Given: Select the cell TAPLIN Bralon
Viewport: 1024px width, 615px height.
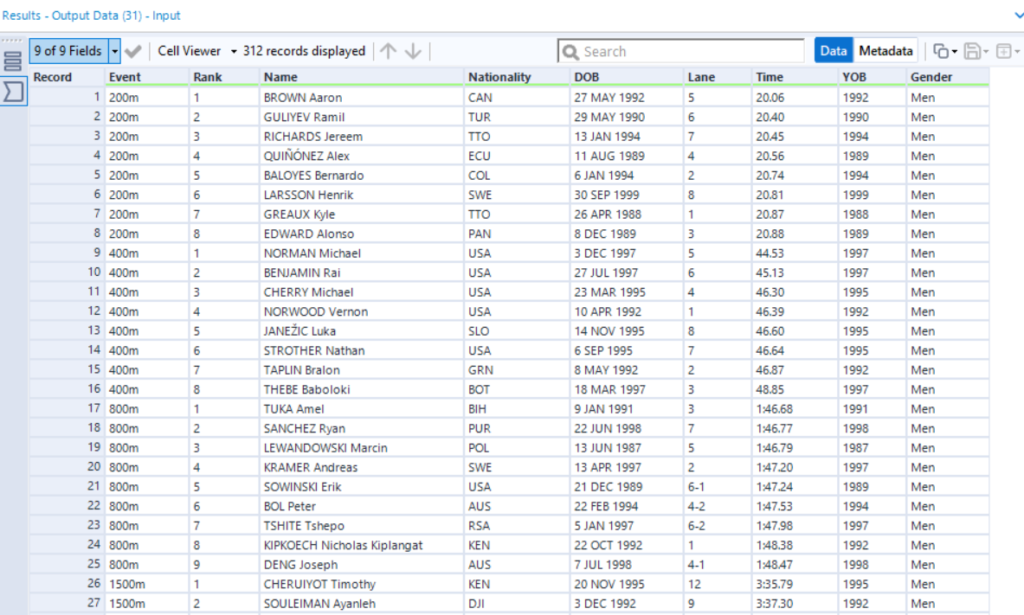Looking at the screenshot, I should pos(362,370).
